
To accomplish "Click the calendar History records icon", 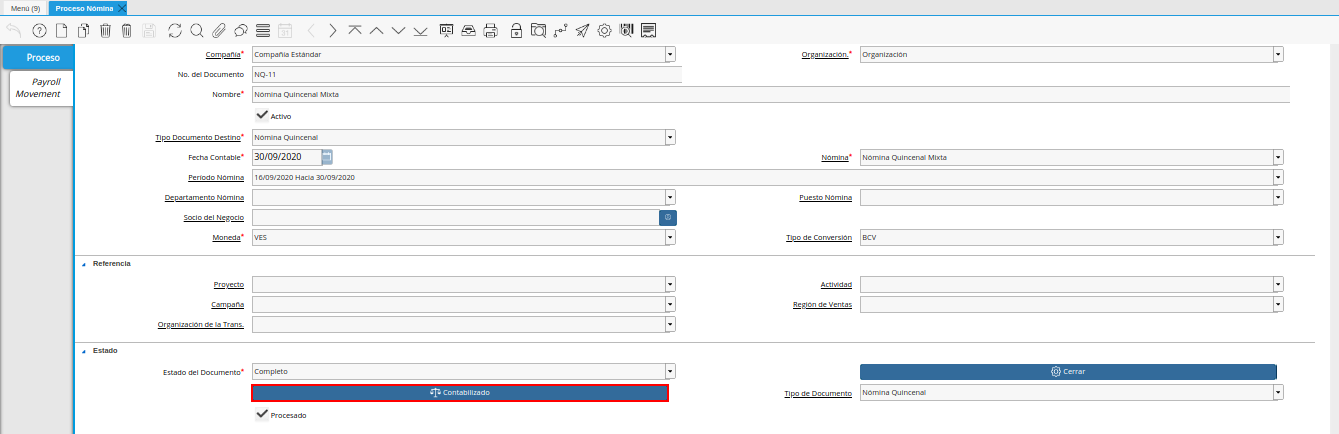I will tap(284, 30).
